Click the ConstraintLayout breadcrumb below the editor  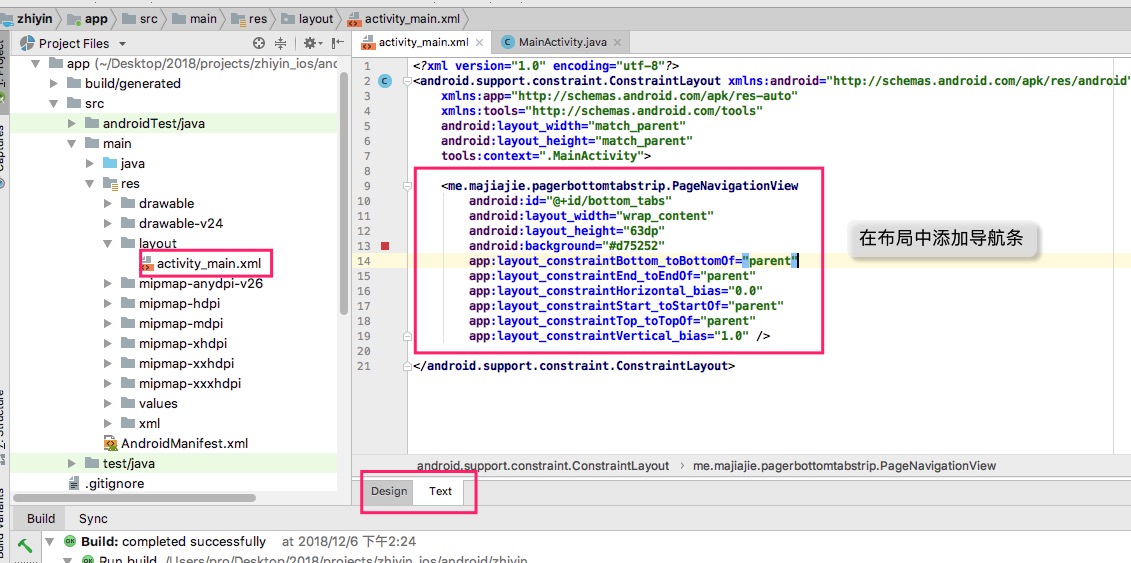[543, 466]
